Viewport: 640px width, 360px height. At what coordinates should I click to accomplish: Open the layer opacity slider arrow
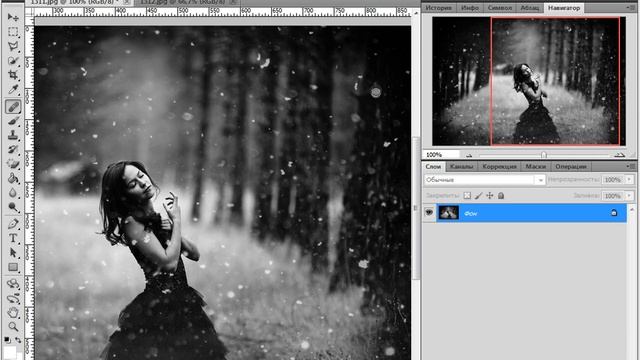[629, 180]
